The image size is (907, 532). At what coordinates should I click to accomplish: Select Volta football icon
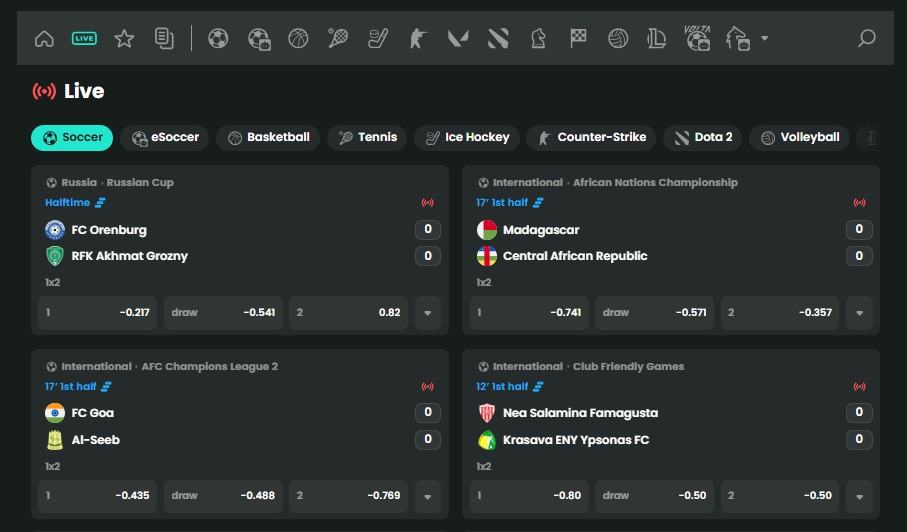(697, 38)
